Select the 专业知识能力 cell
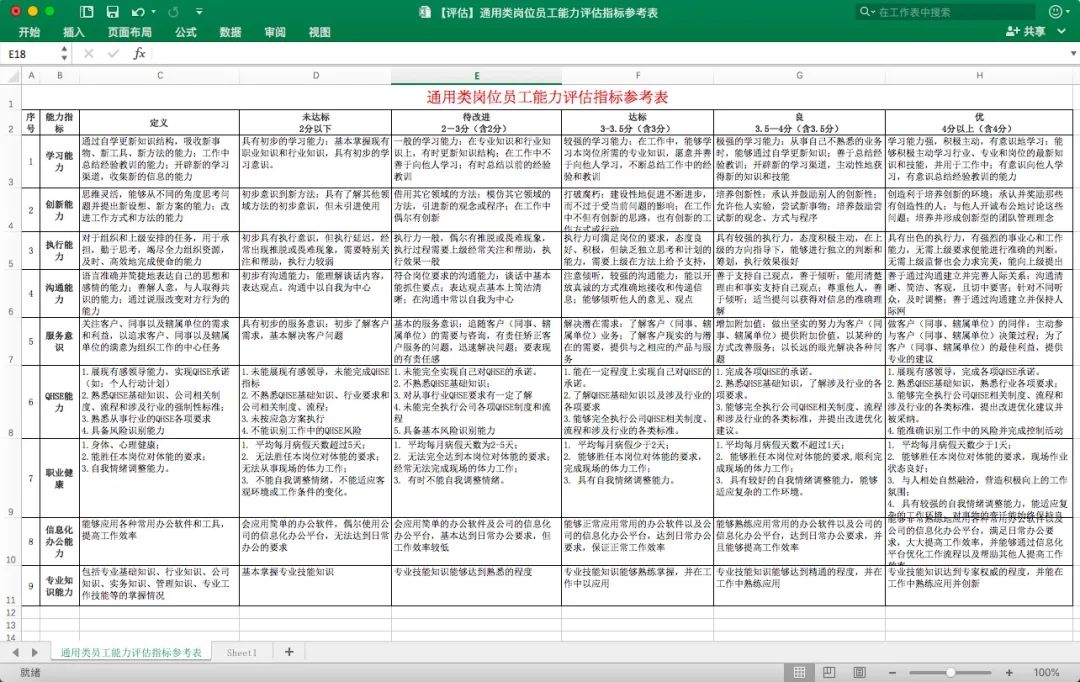The height and width of the screenshot is (682, 1080). (x=59, y=586)
